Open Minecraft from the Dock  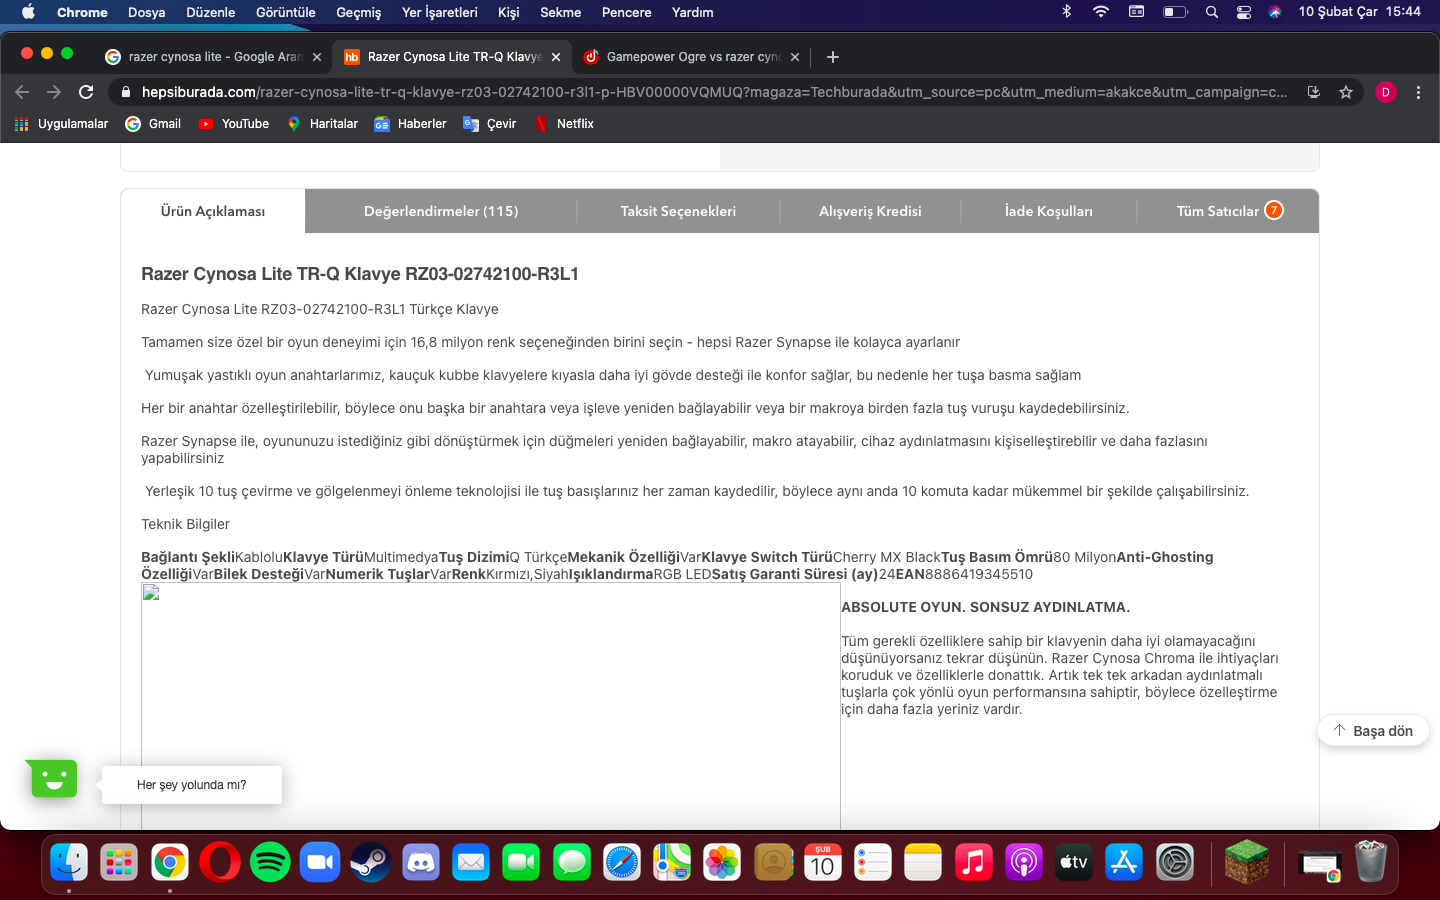(x=1247, y=862)
